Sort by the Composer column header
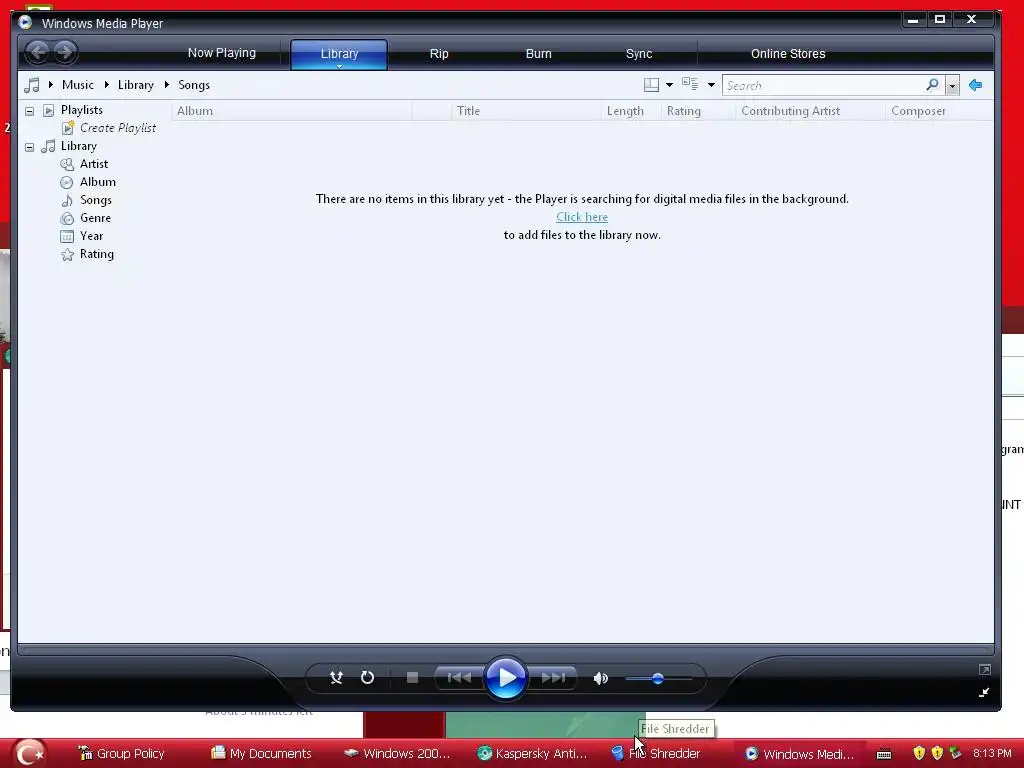 pos(939,111)
